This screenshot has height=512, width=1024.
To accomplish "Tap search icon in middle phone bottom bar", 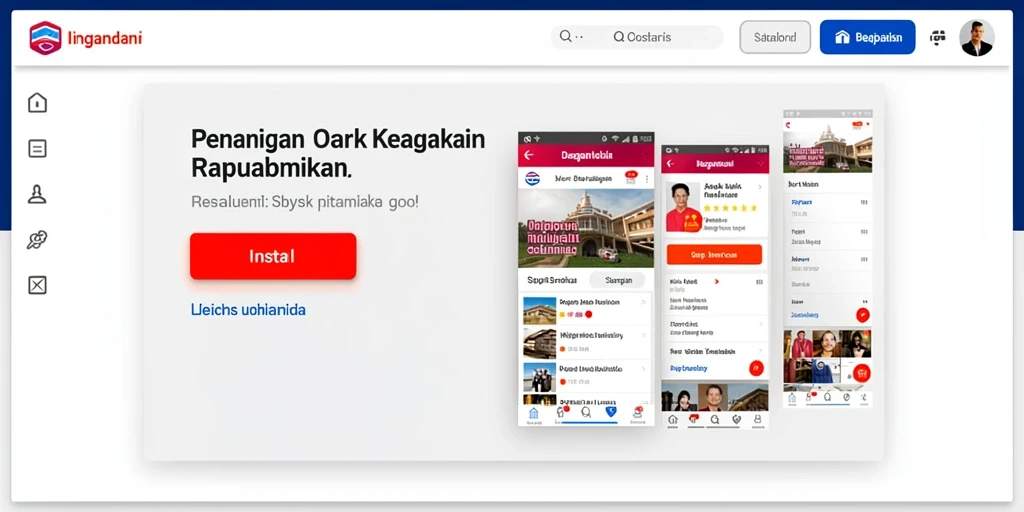I will tap(714, 419).
